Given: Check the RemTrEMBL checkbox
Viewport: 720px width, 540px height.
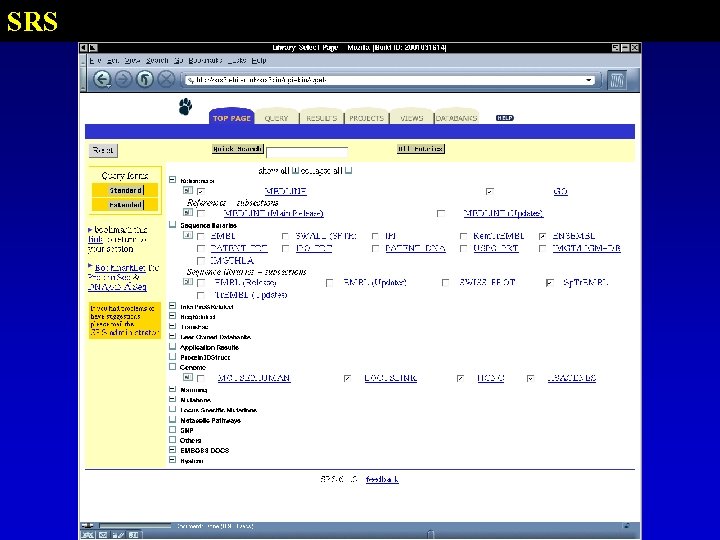Looking at the screenshot, I should [463, 236].
